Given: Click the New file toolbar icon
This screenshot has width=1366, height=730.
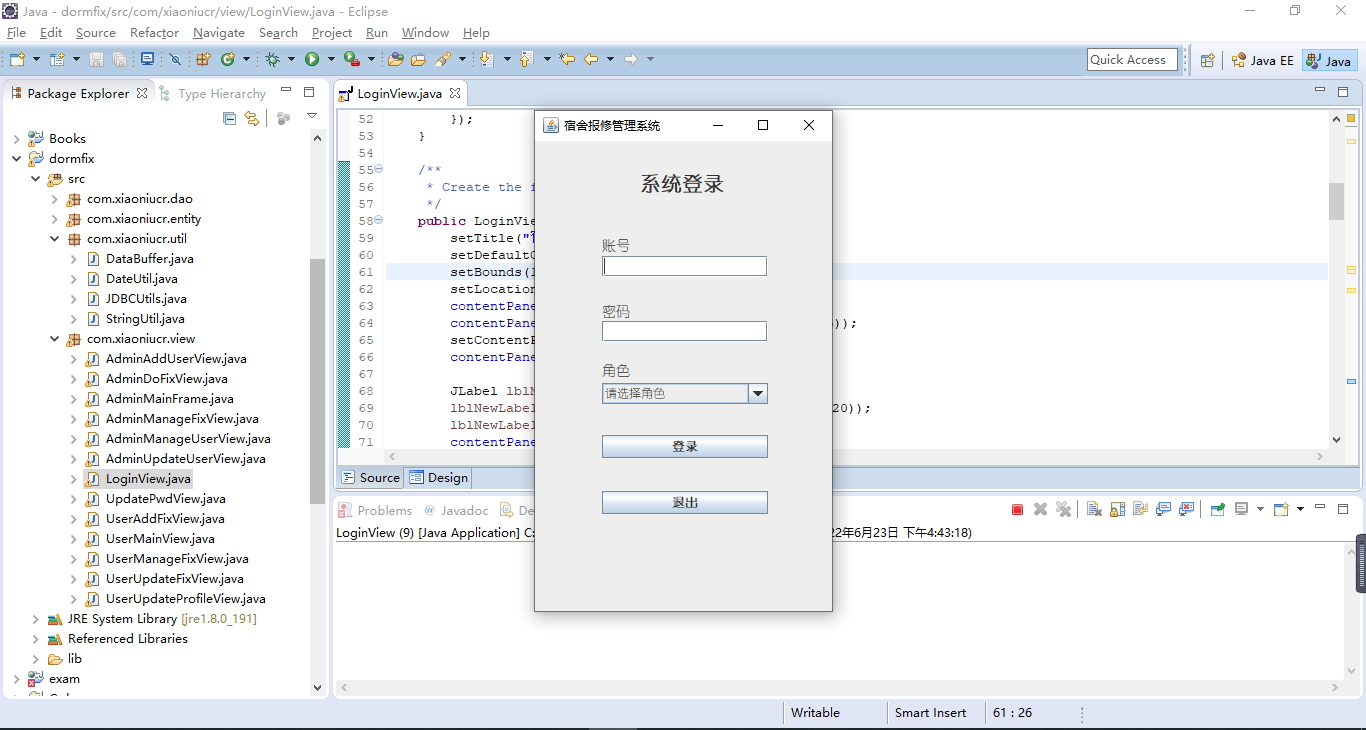Looking at the screenshot, I should tap(16, 59).
